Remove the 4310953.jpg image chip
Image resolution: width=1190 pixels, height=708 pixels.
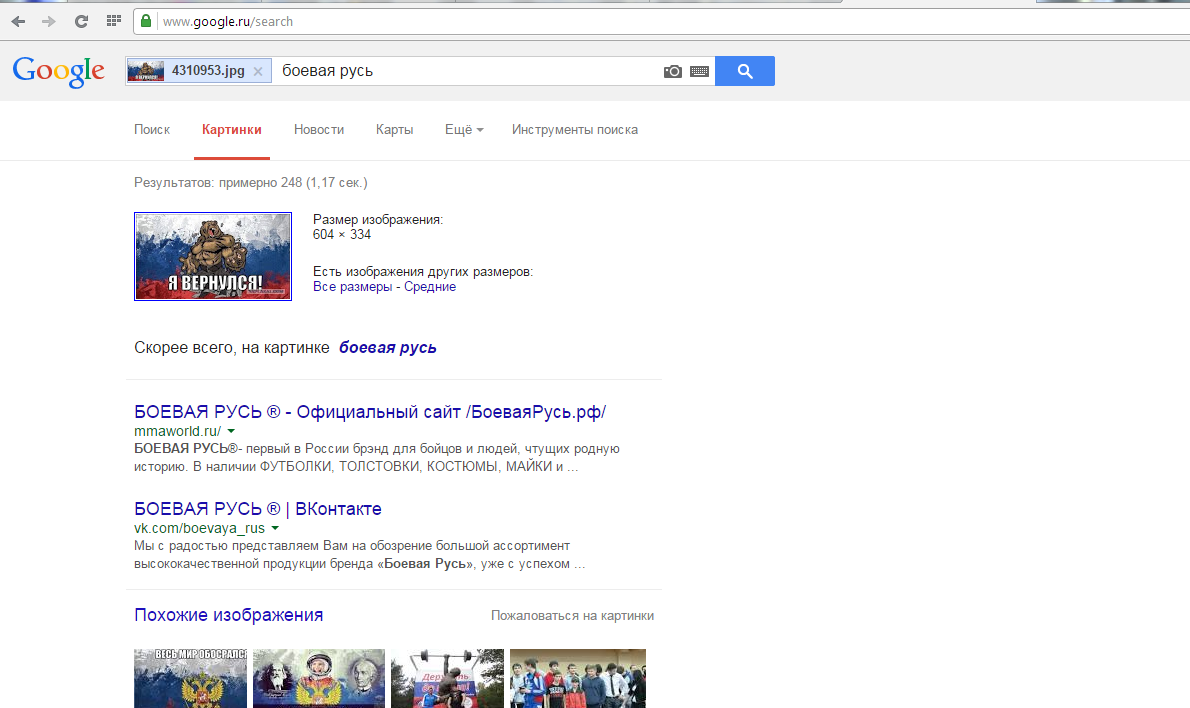(x=258, y=71)
